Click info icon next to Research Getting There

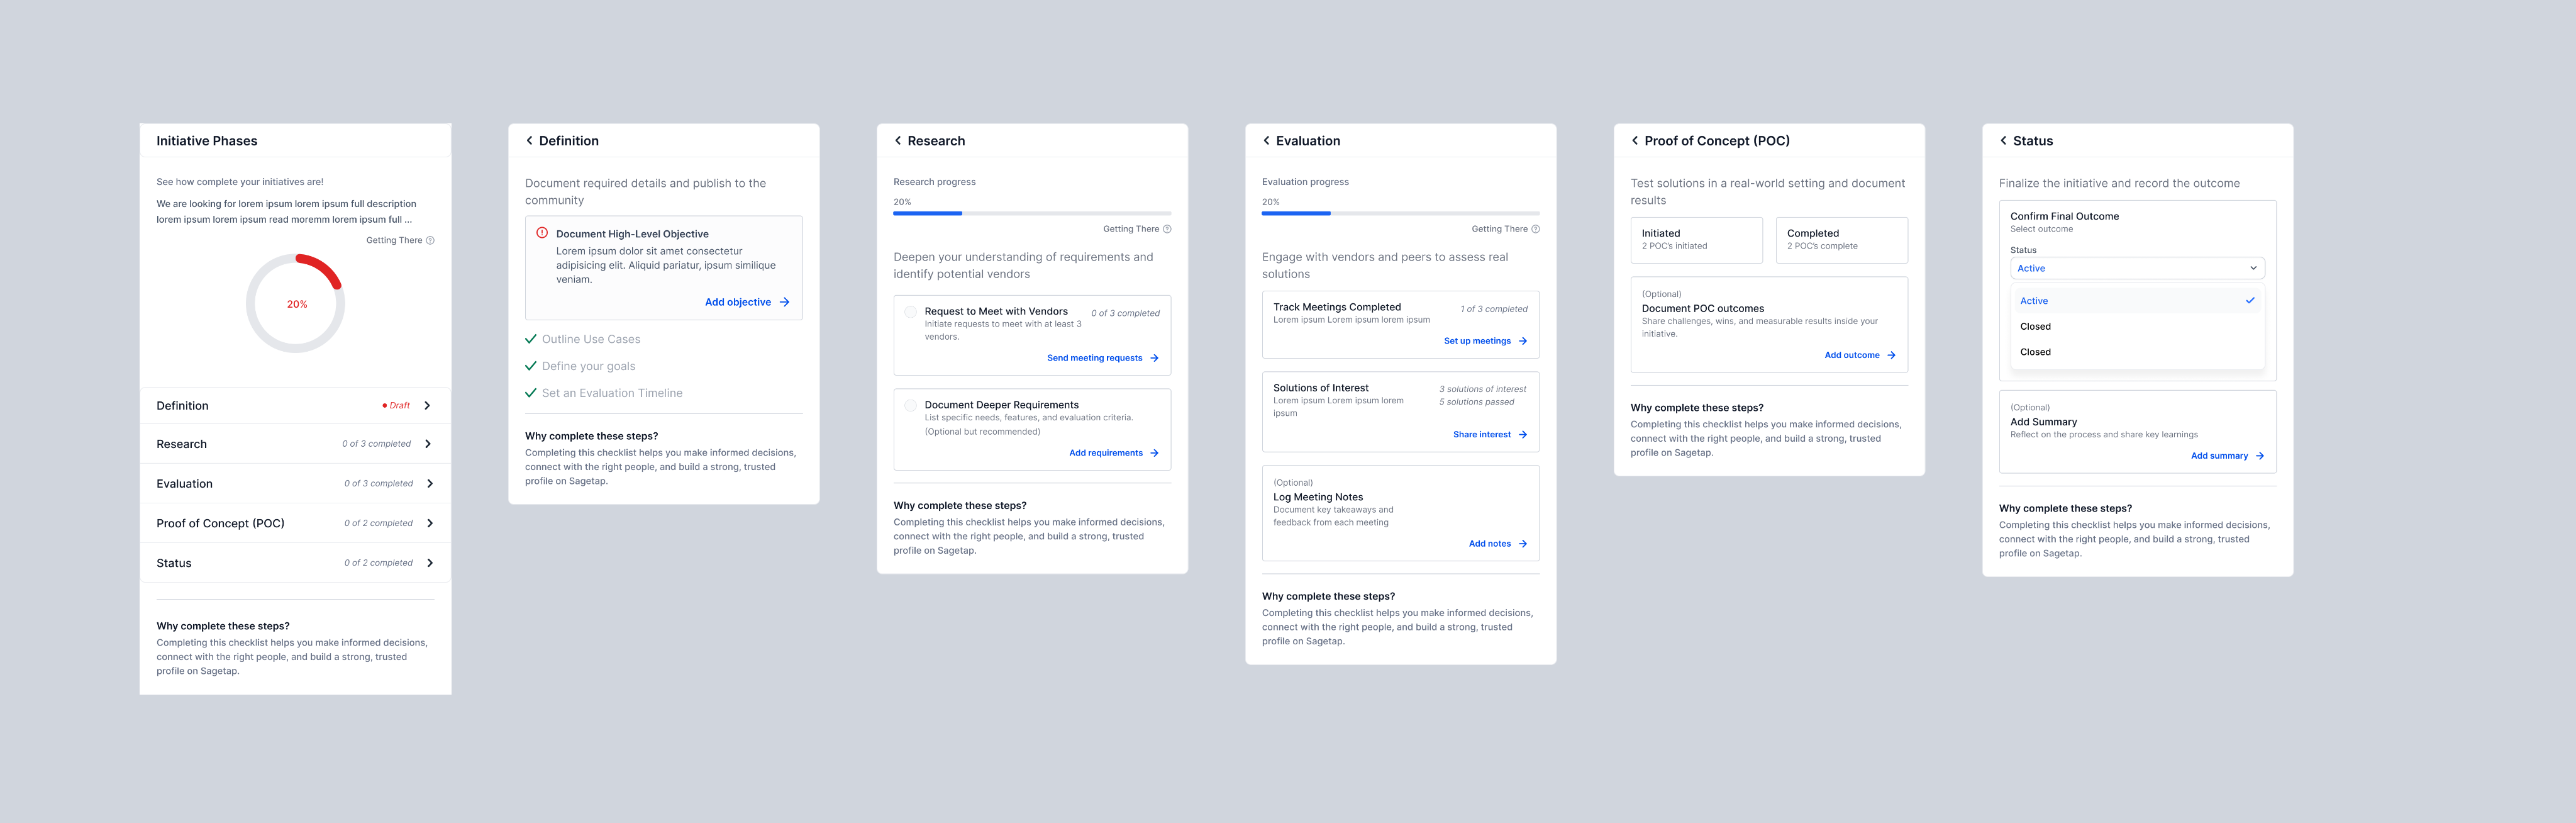tap(1167, 229)
